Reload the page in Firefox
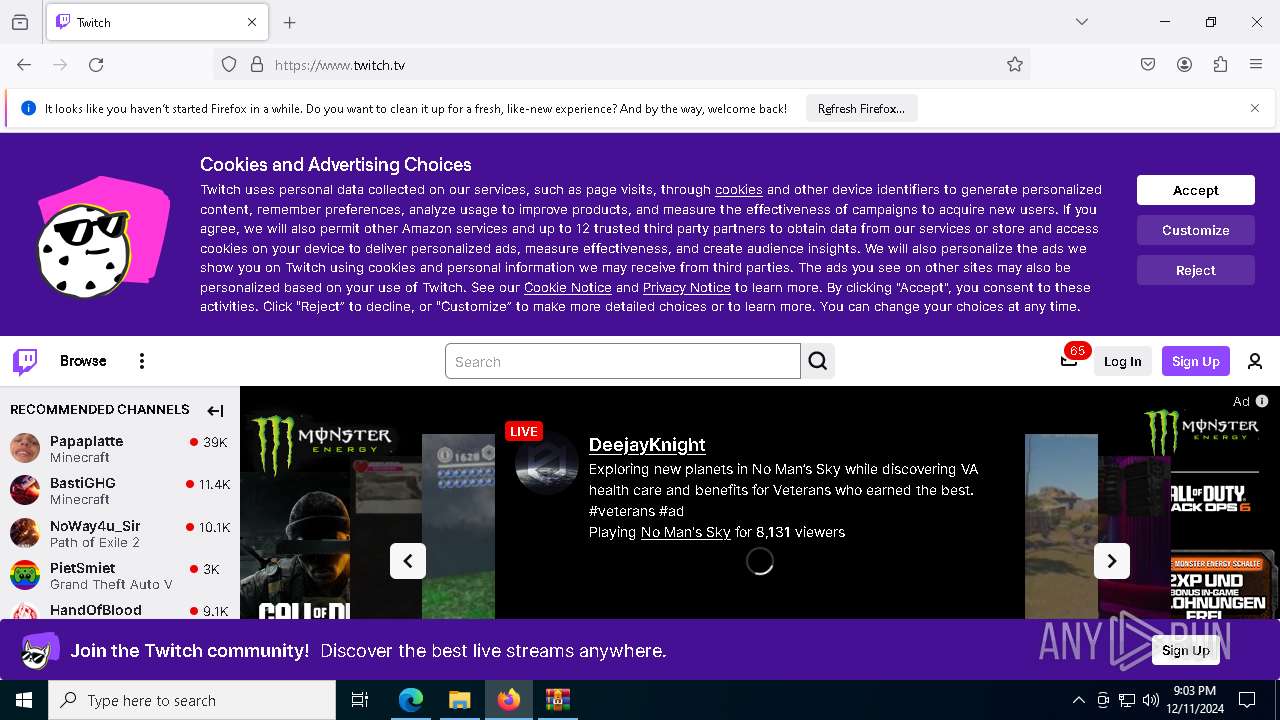The height and width of the screenshot is (720, 1280). click(x=96, y=65)
